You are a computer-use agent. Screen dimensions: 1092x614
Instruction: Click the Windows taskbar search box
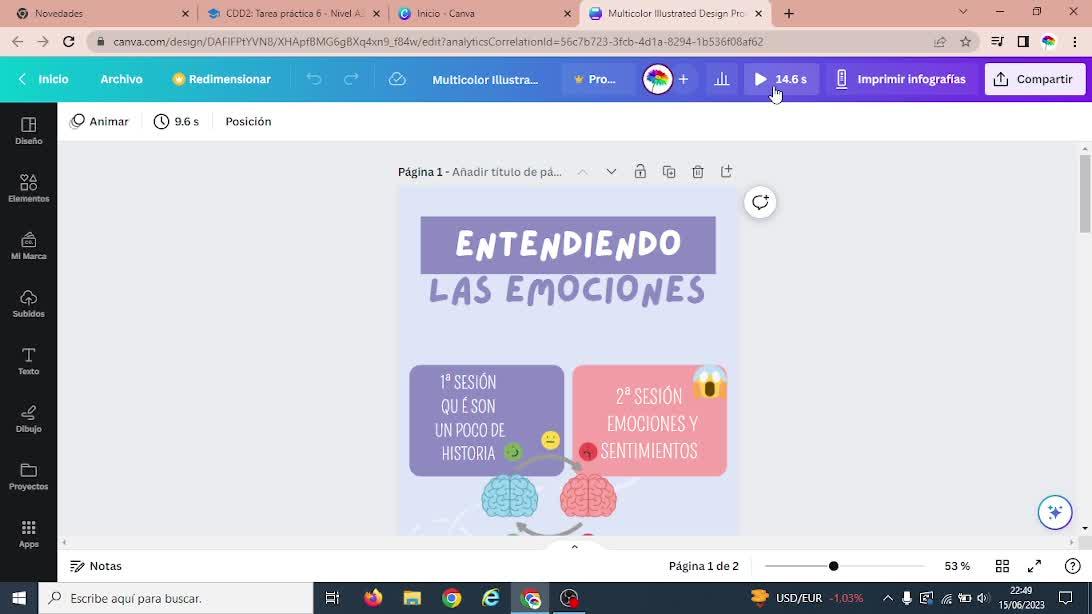click(176, 598)
